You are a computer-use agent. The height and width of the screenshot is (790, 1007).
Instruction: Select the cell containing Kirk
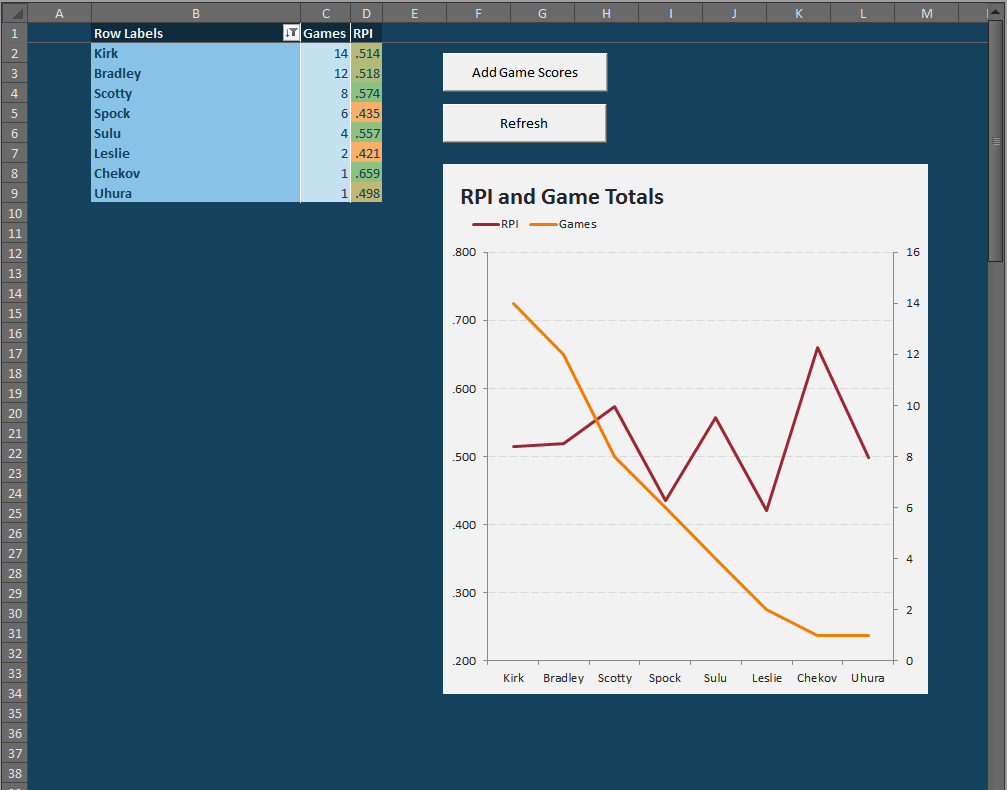coord(195,53)
